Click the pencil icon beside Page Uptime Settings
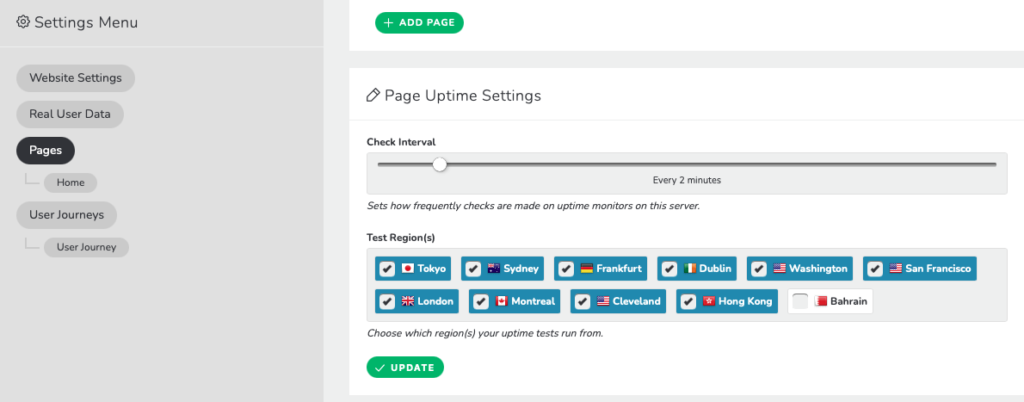 373,96
